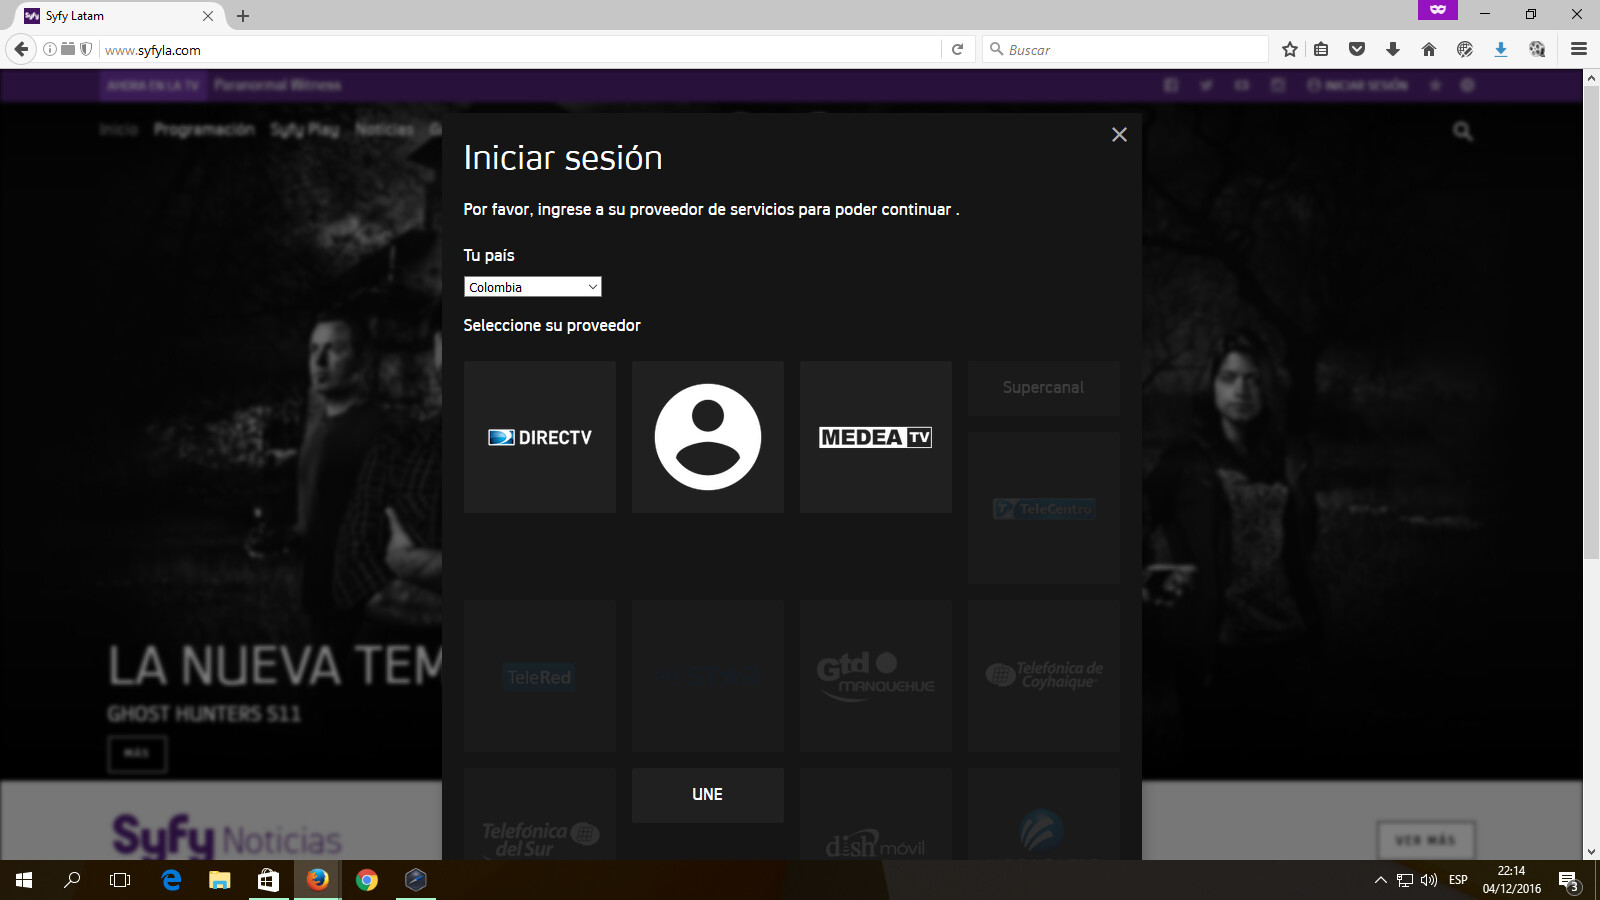Open the hexagon app on the taskbar
This screenshot has height=900, width=1600.
coord(416,880)
